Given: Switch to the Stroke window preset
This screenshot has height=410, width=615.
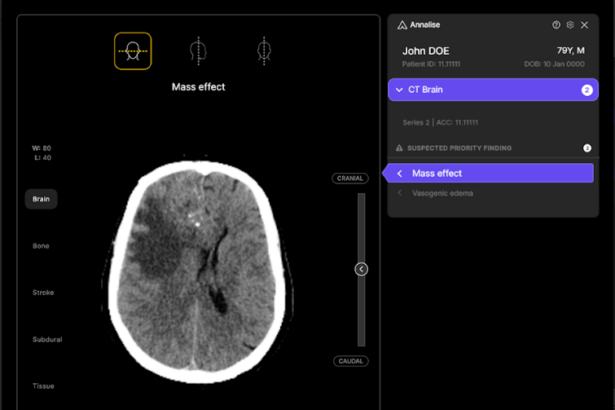Looking at the screenshot, I should click(43, 293).
